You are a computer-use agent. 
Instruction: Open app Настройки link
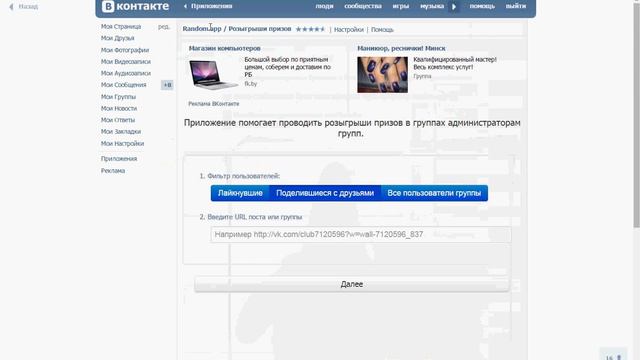(349, 30)
